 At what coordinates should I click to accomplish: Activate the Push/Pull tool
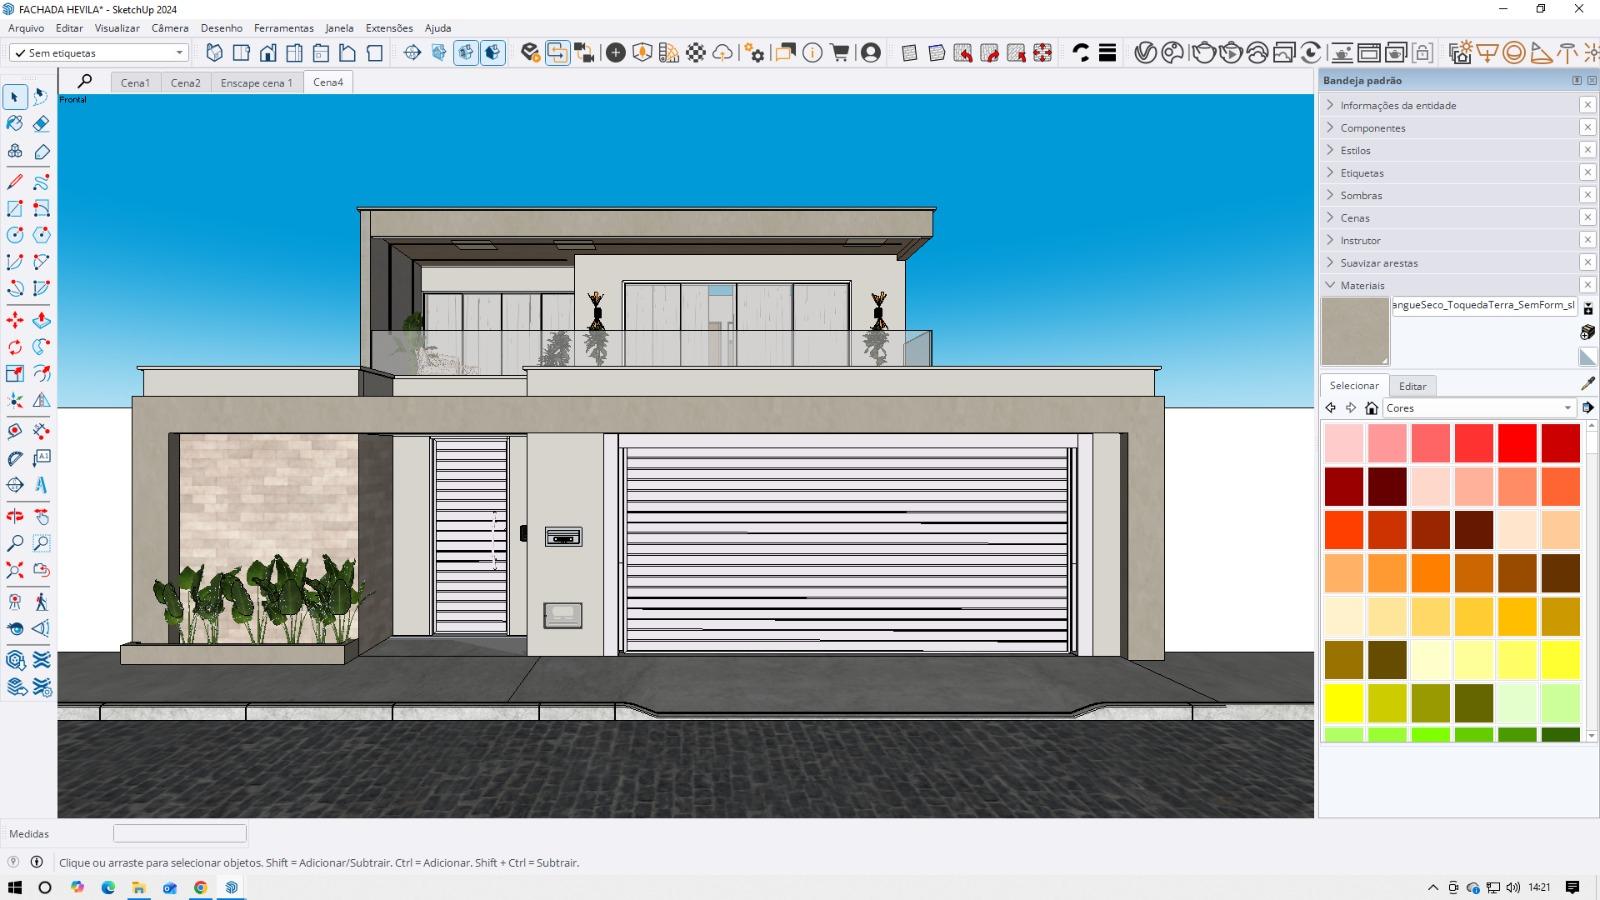(x=41, y=321)
